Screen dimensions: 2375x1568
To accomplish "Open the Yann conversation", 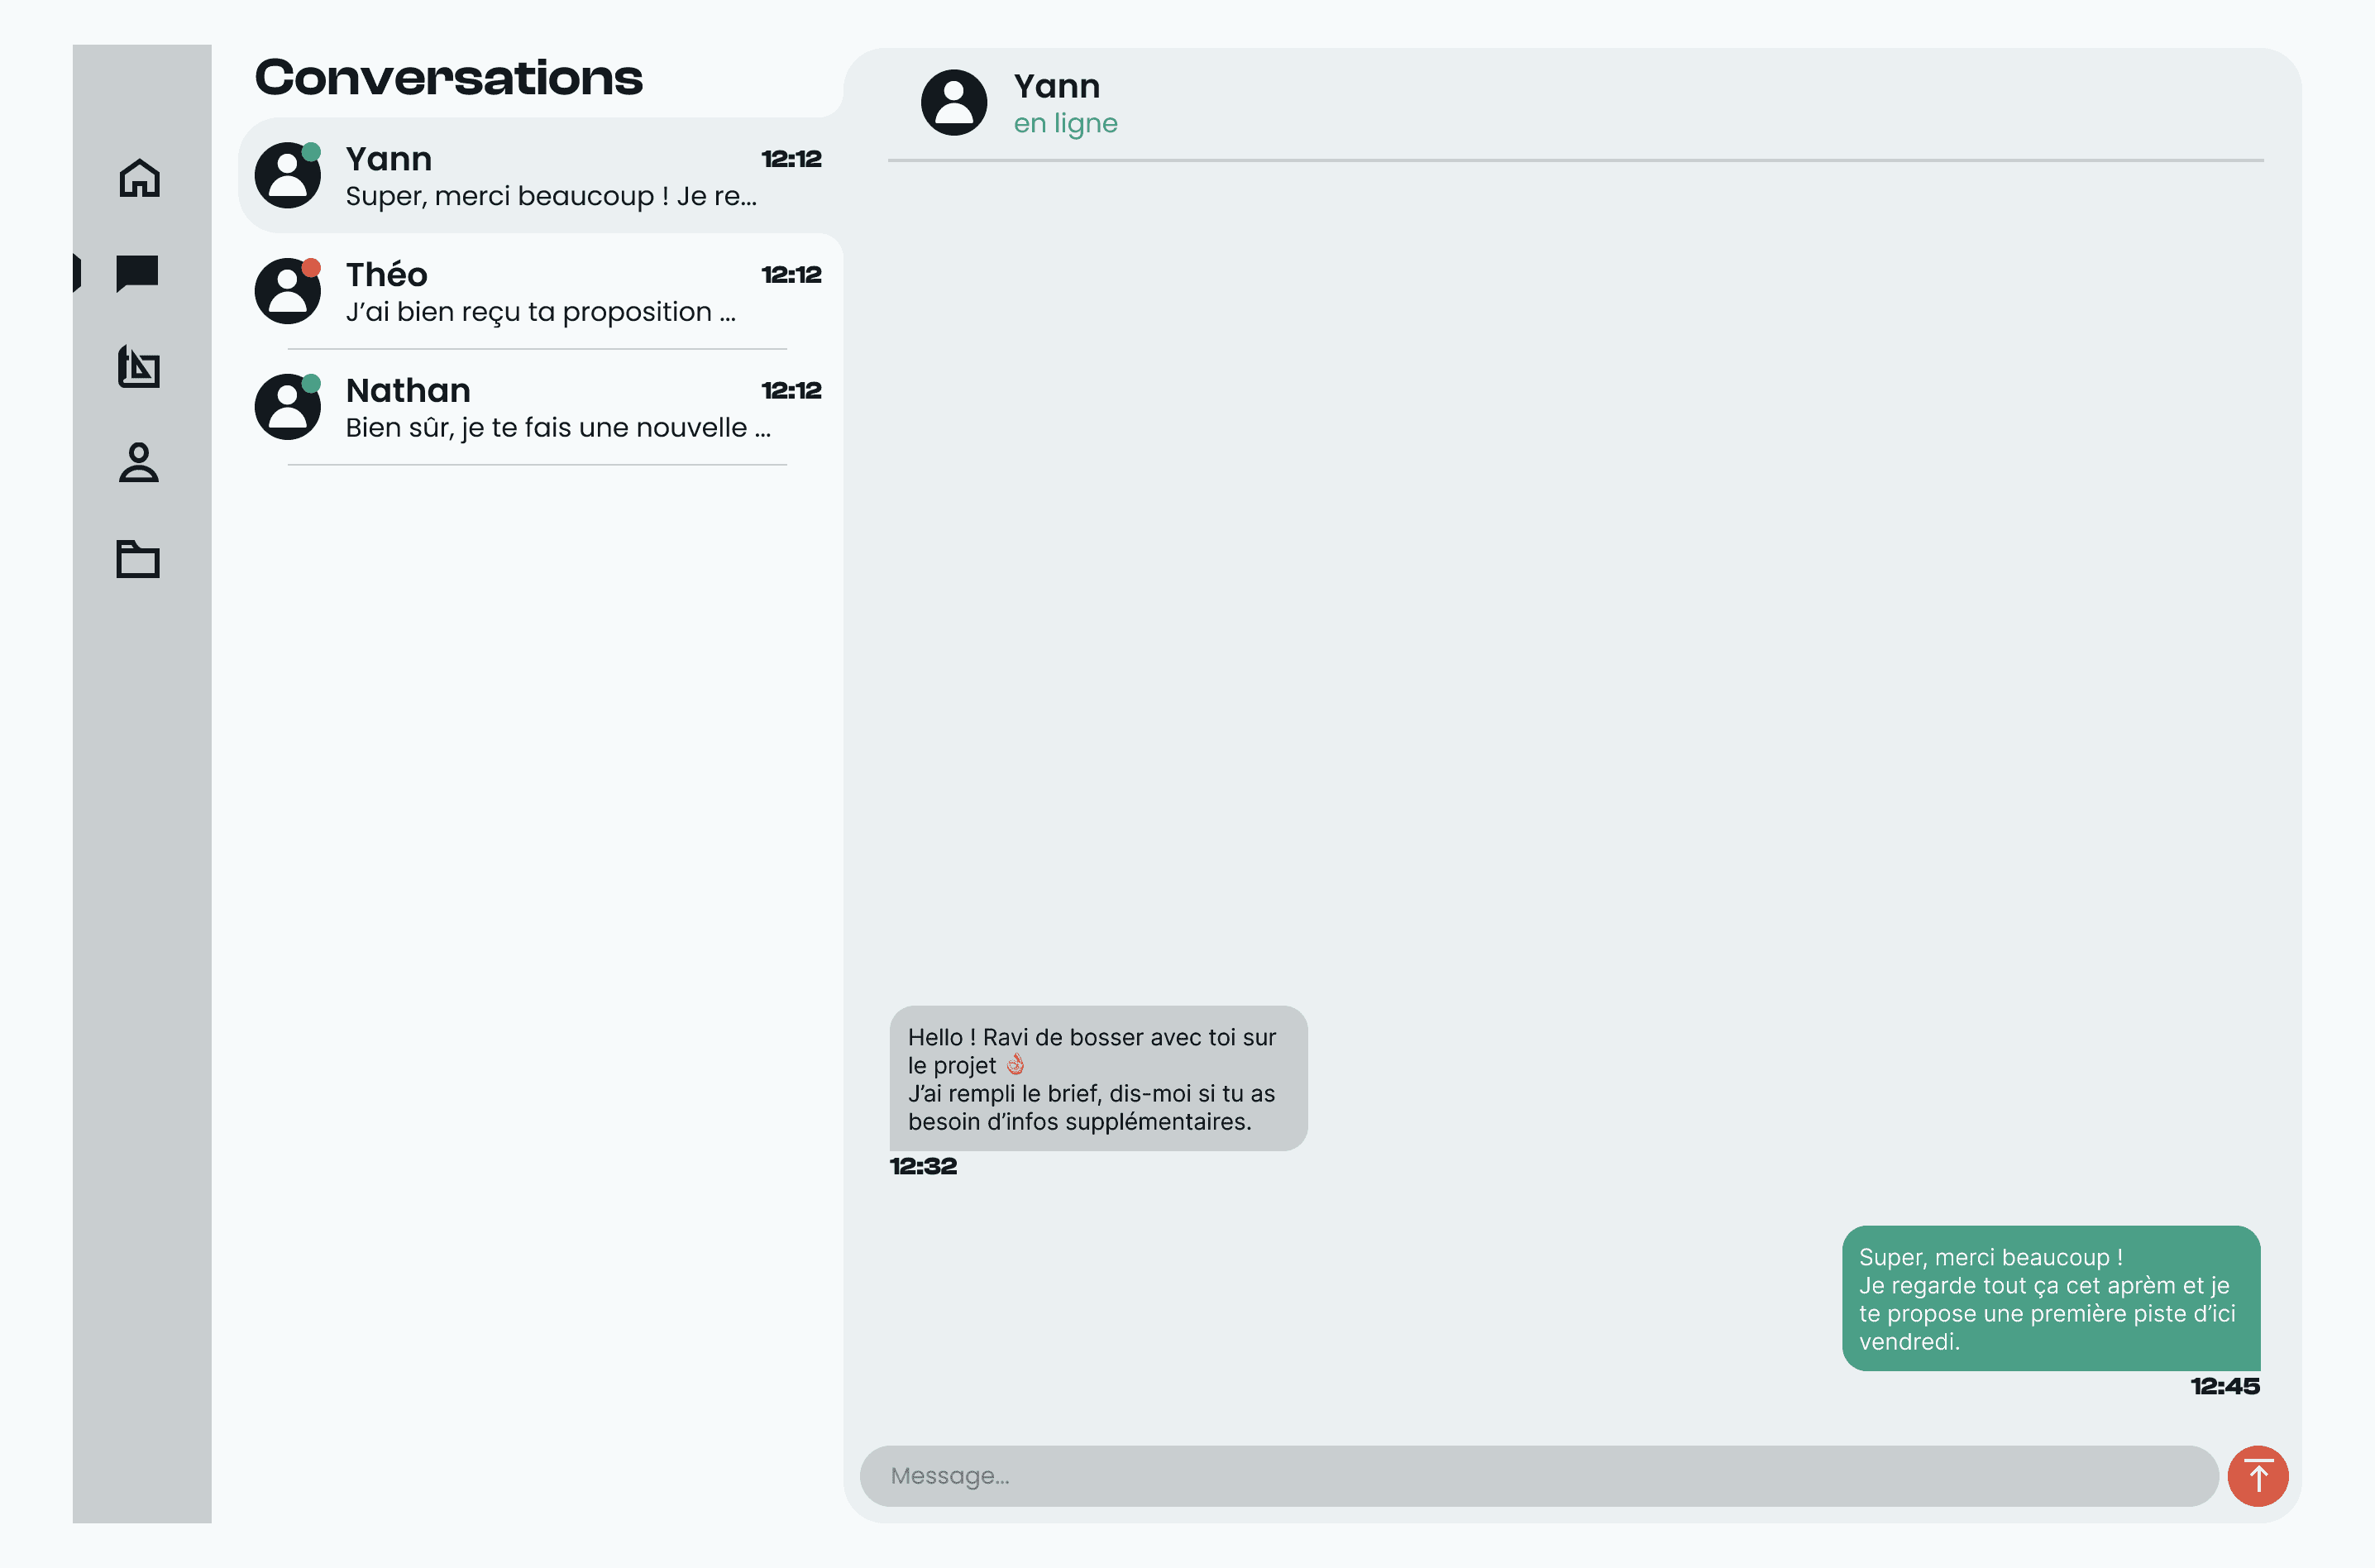I will point(540,175).
